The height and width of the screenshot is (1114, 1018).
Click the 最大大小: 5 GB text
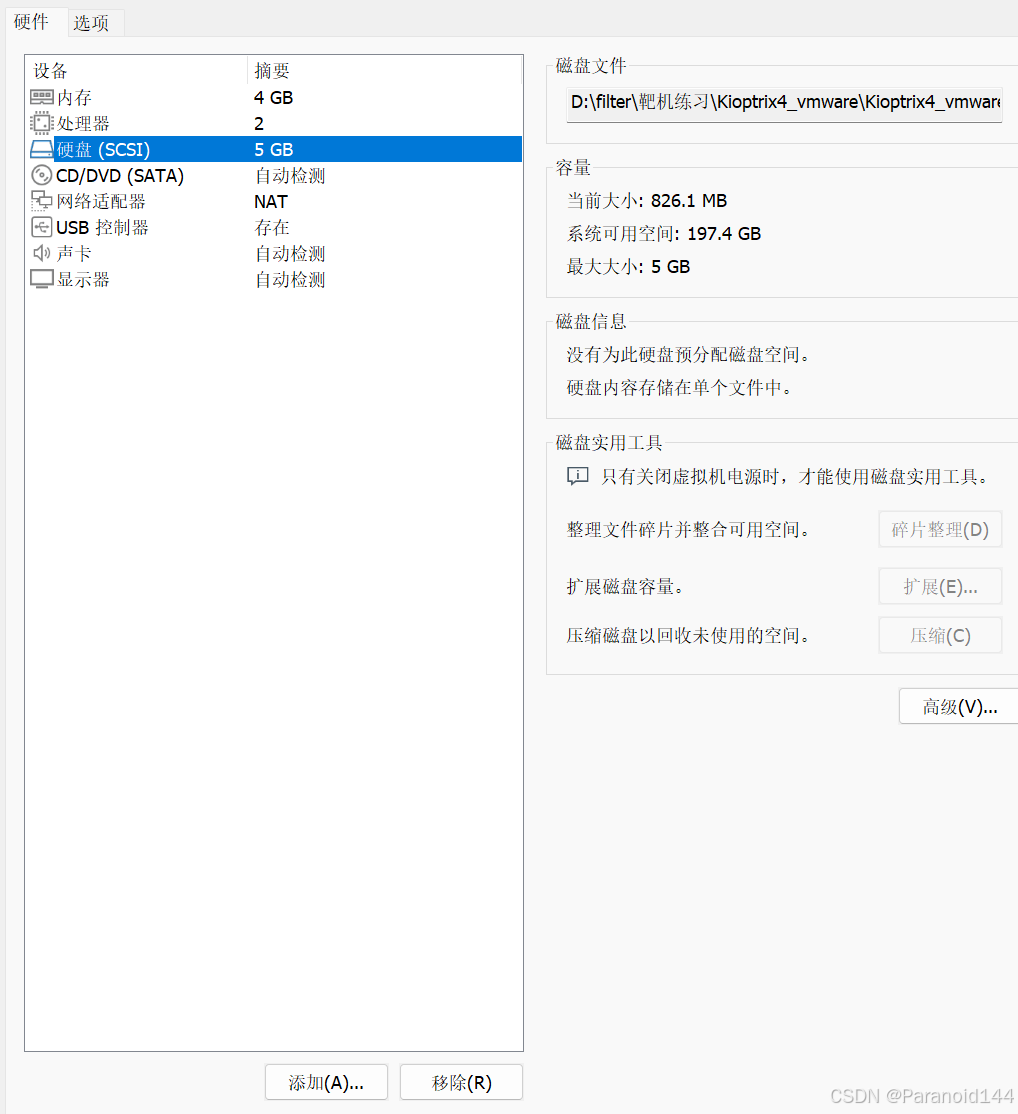[628, 267]
